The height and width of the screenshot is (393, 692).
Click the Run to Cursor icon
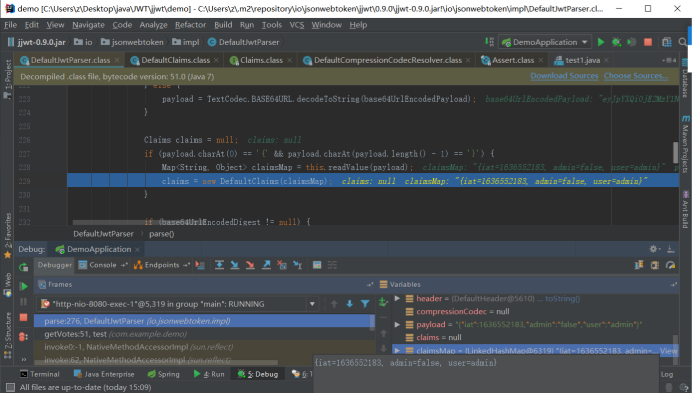tap(297, 265)
